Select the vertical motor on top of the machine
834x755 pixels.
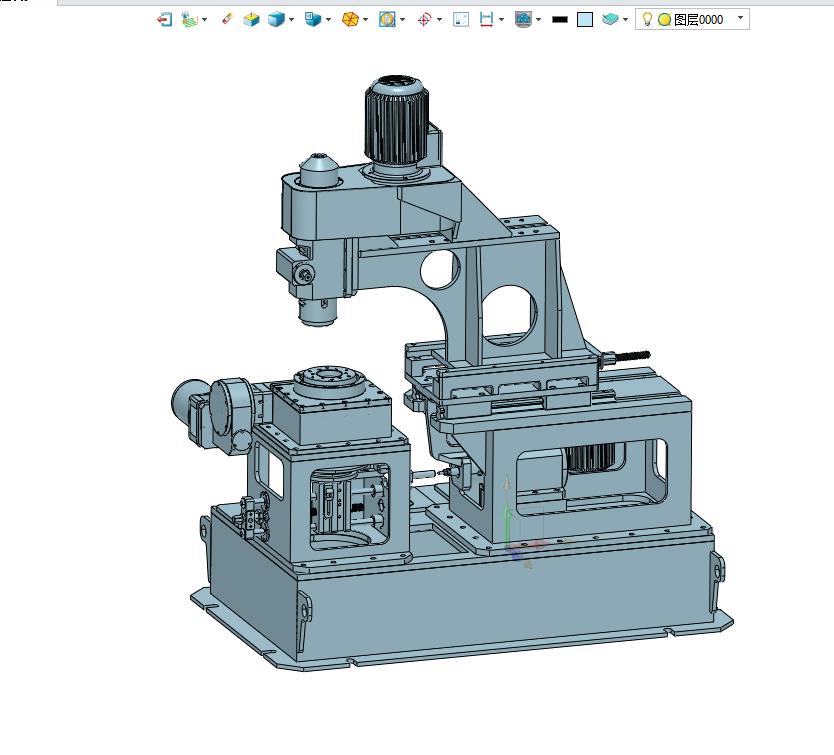397,120
